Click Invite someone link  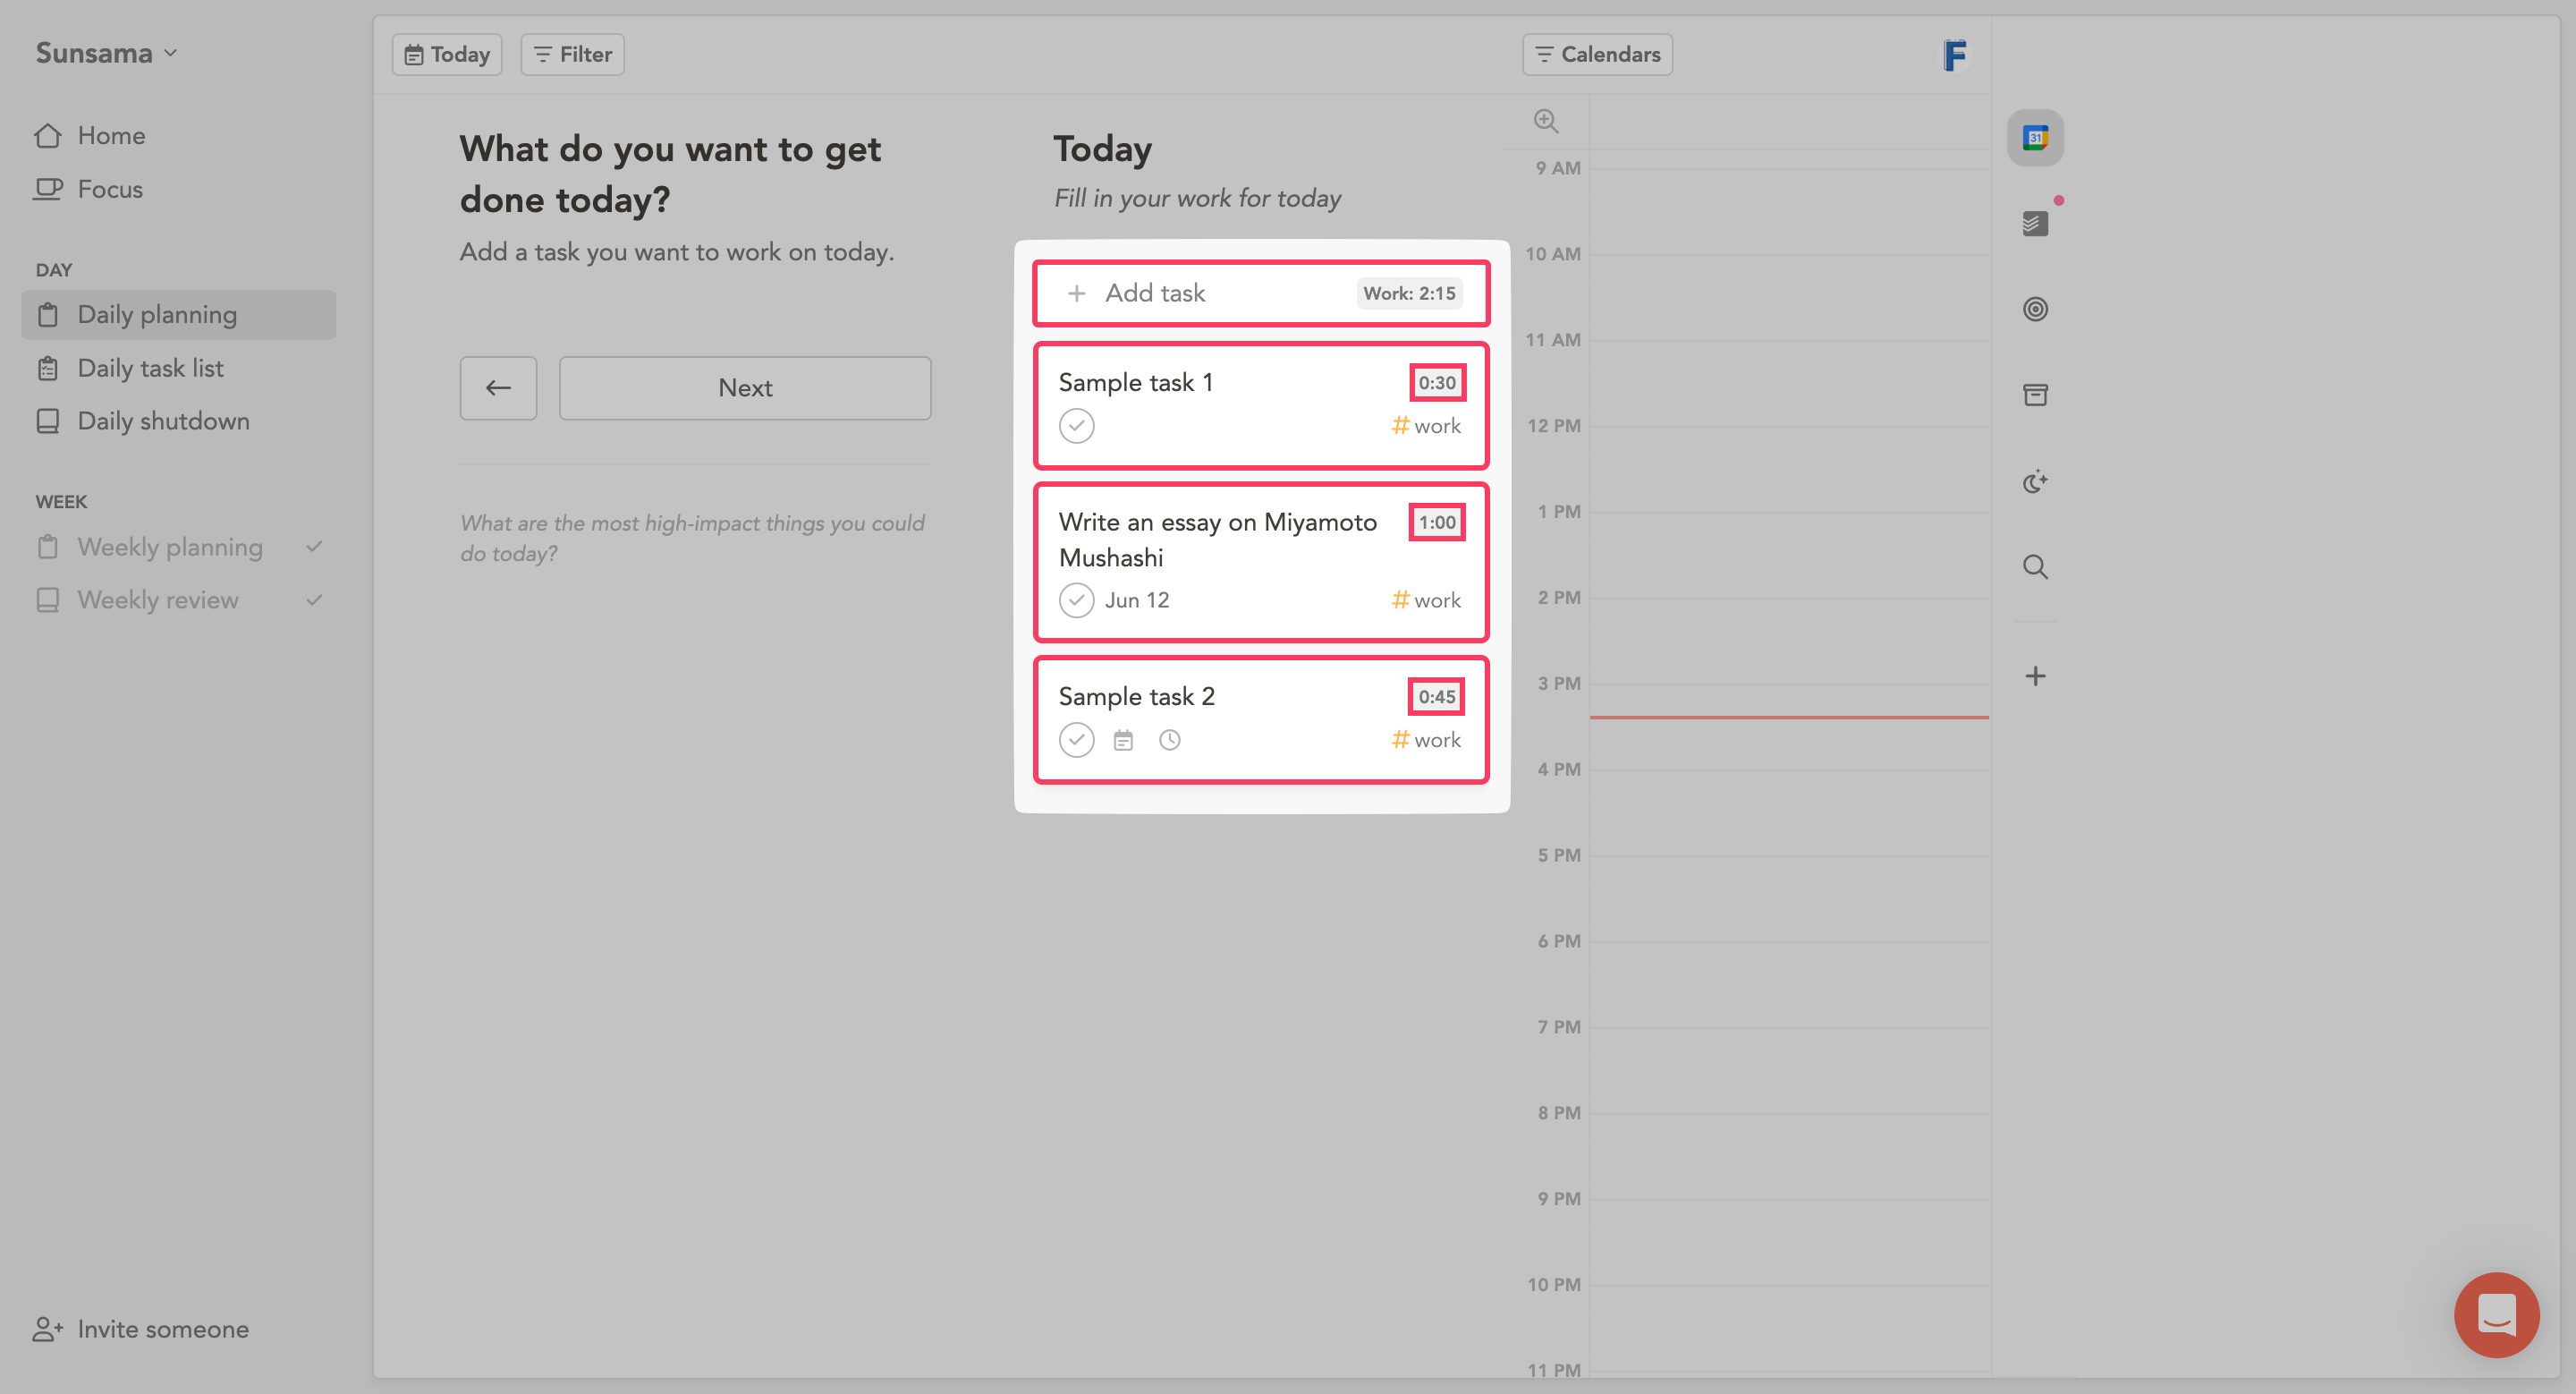click(x=141, y=1329)
